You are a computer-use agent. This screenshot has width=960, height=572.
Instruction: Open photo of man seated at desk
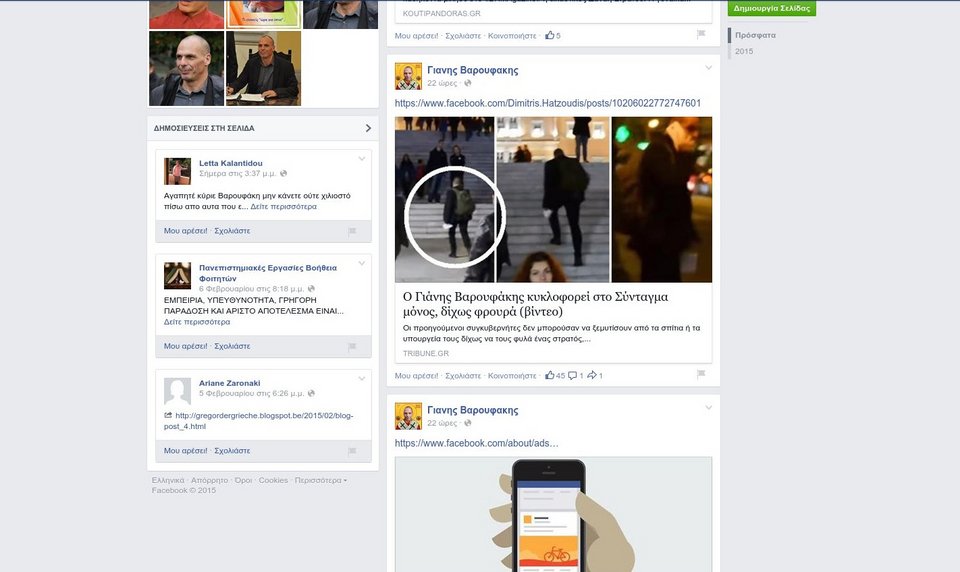(x=264, y=69)
